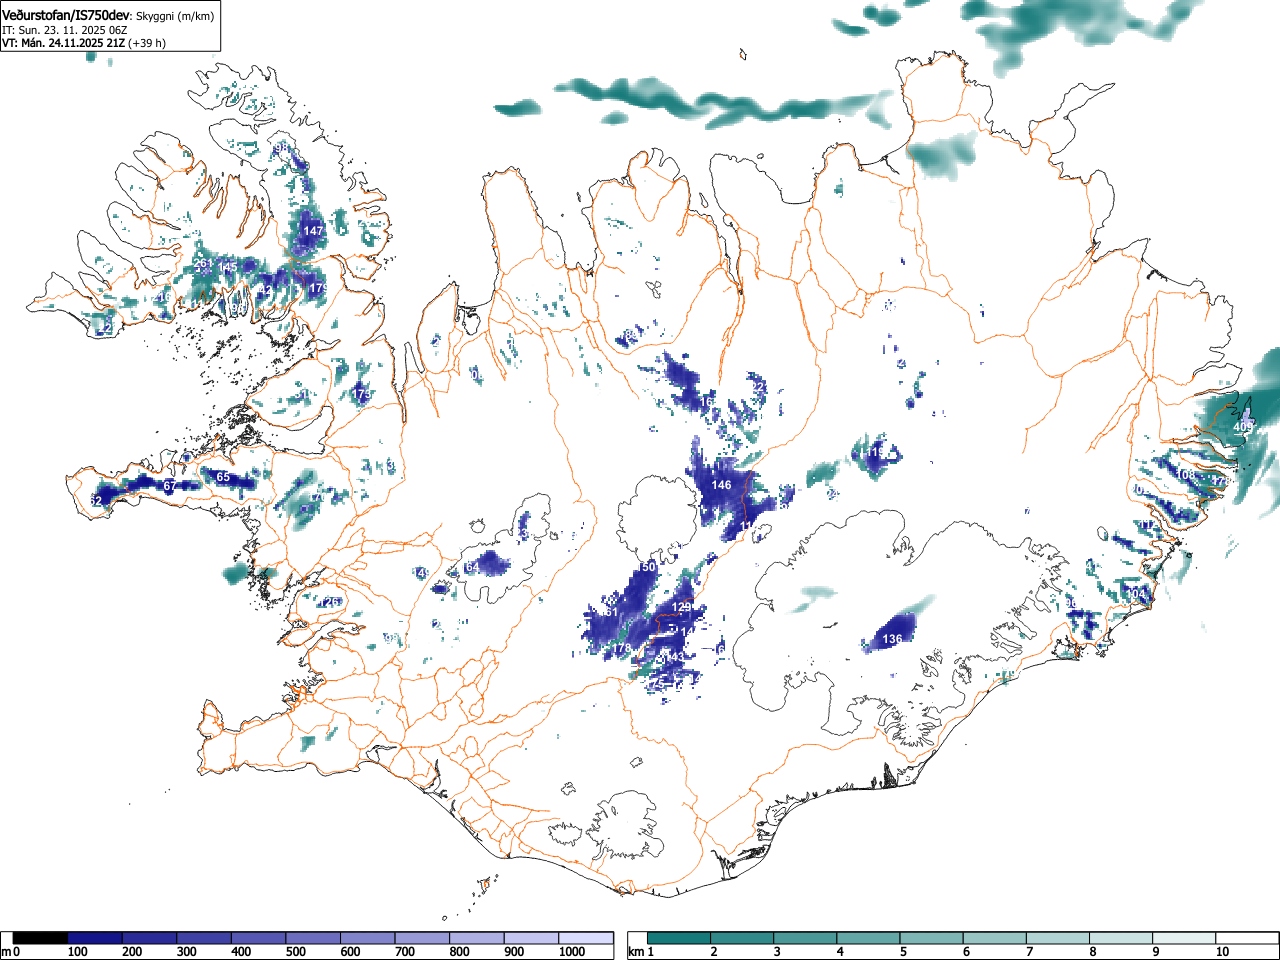Click the '1000' tick on the meter legend
This screenshot has height=960, width=1280.
[572, 952]
